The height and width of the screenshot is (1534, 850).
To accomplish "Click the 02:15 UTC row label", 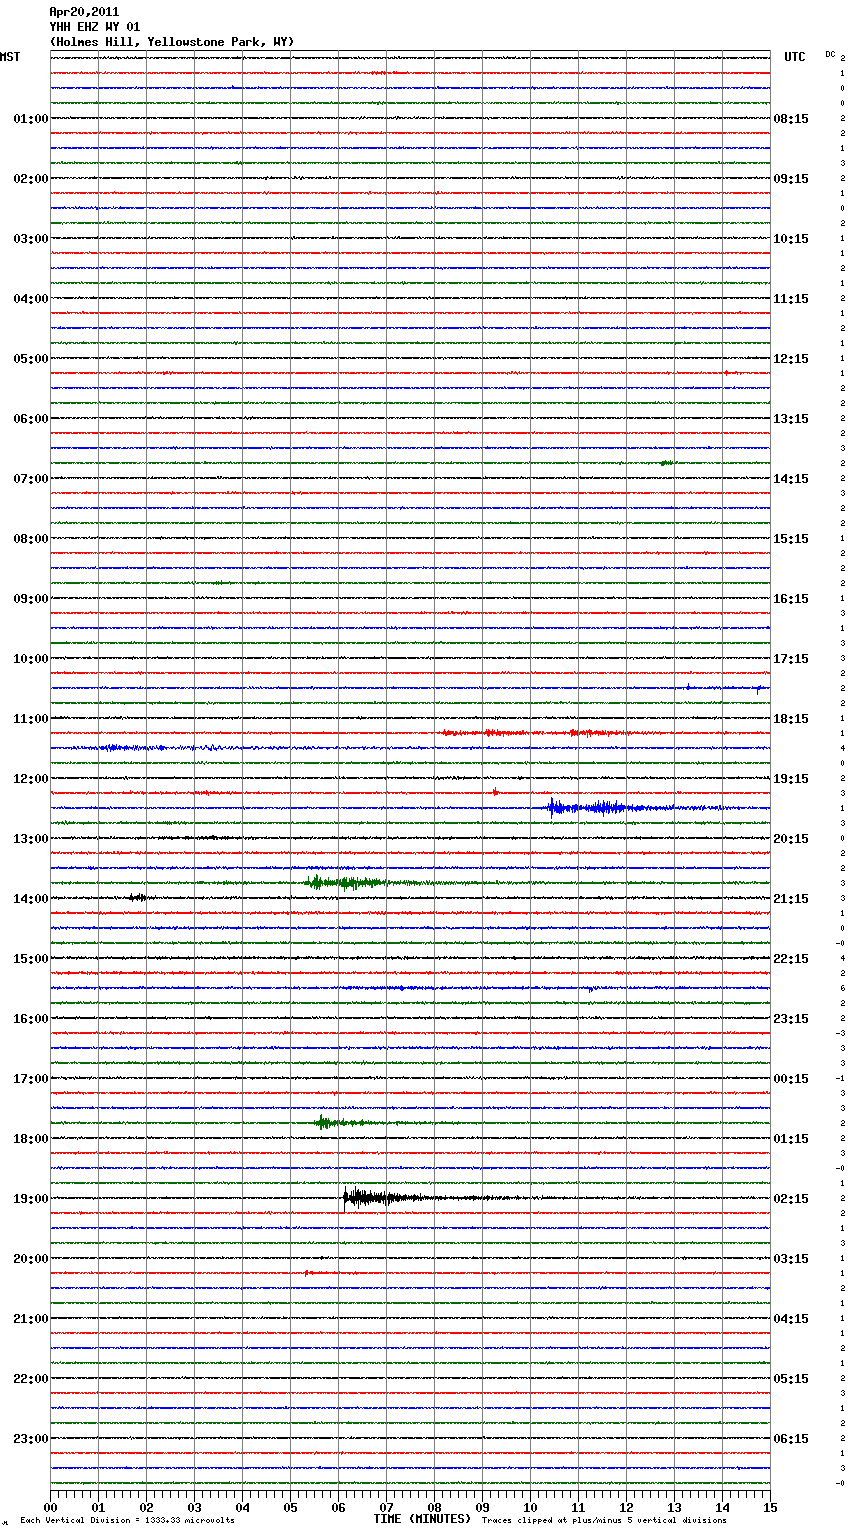I will (791, 1199).
